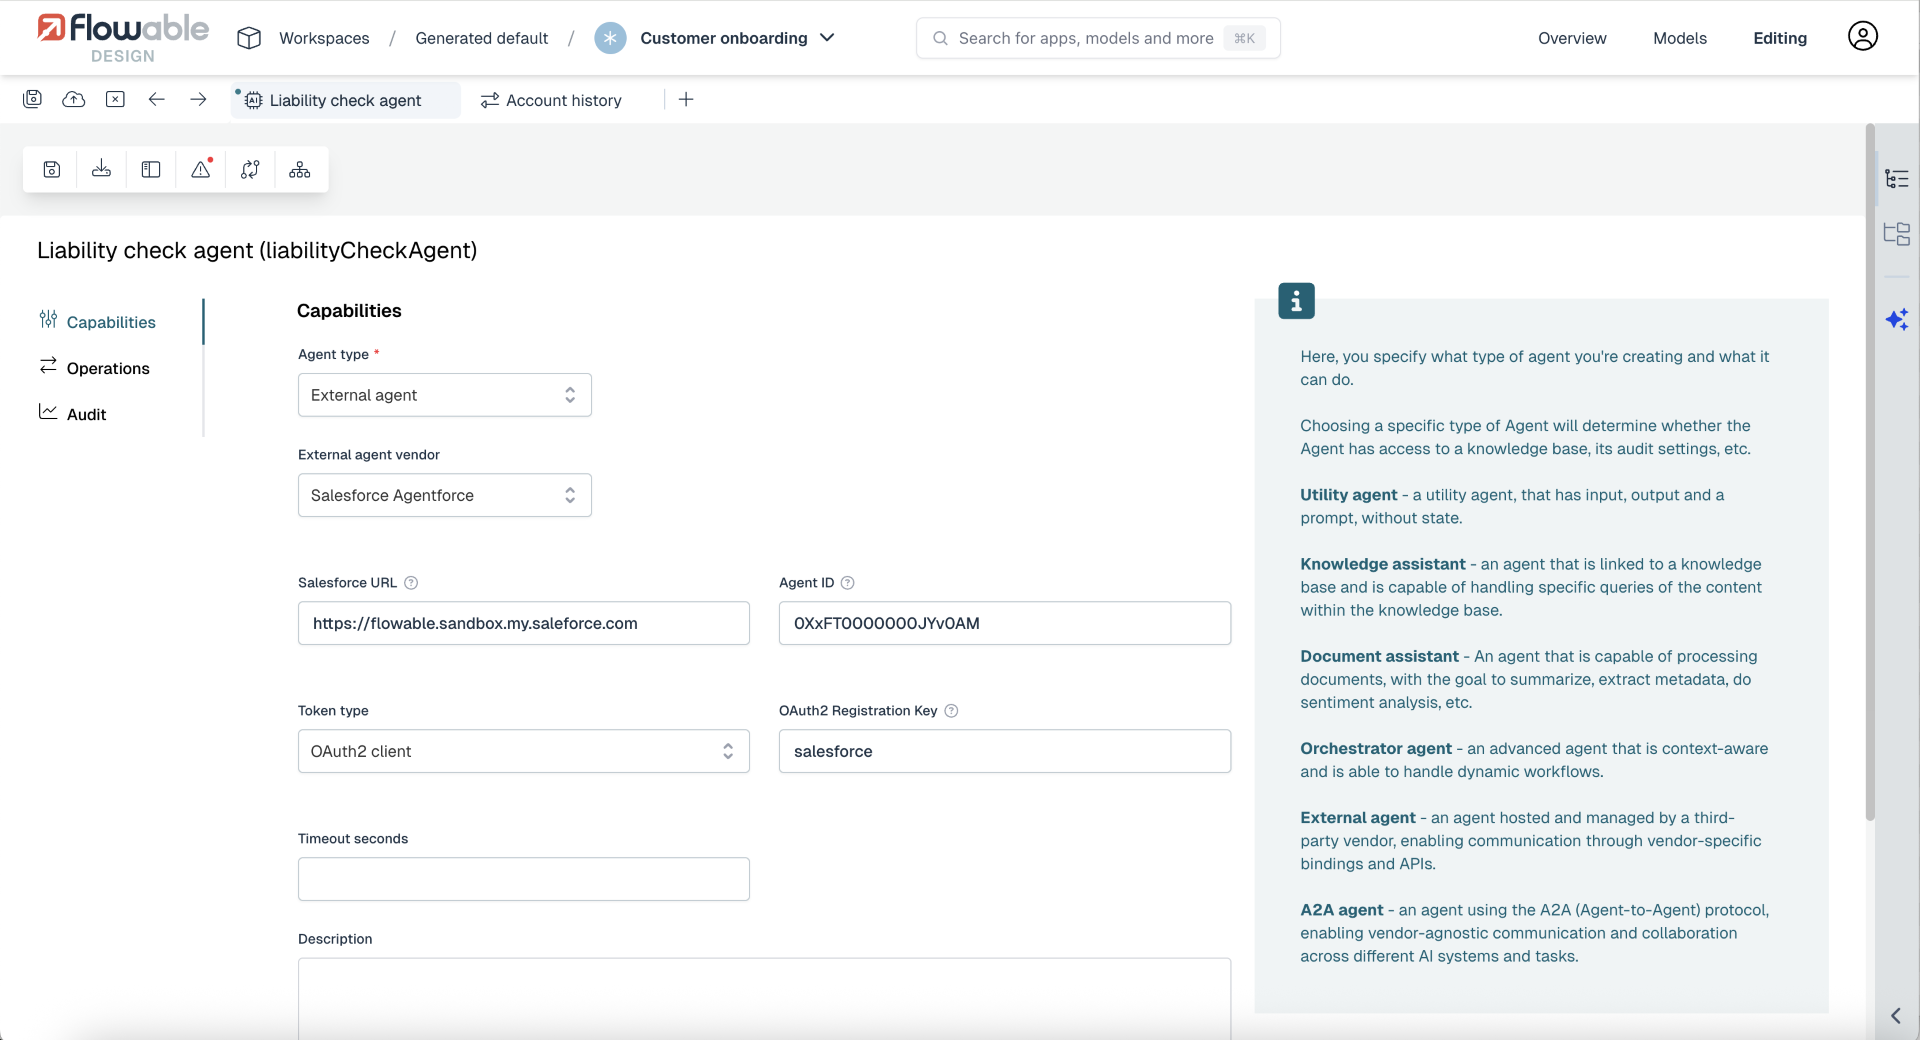This screenshot has height=1040, width=1920.
Task: Click the Workspaces breadcrumb link
Action: click(x=324, y=38)
